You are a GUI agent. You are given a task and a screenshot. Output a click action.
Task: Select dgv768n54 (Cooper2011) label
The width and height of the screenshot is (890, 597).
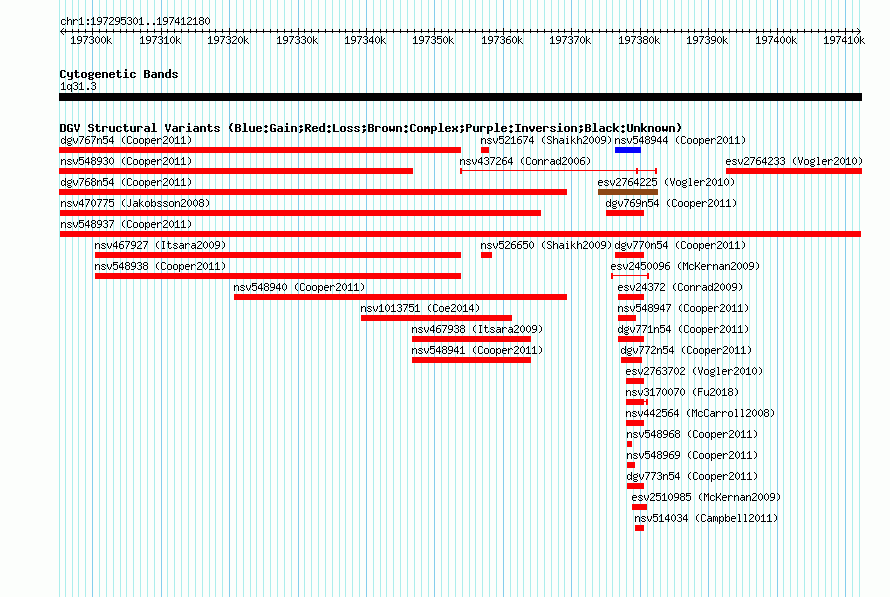pos(126,182)
